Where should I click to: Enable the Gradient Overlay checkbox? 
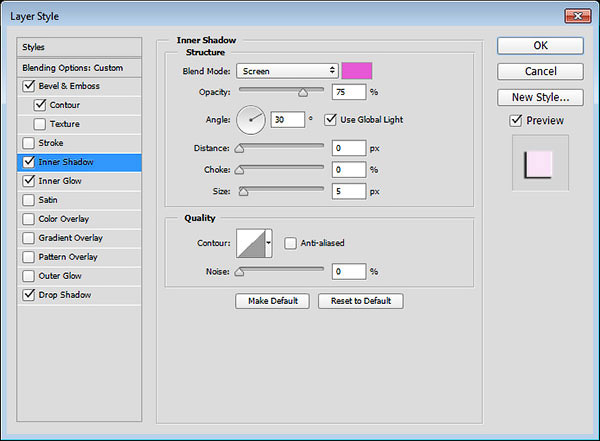[x=29, y=238]
